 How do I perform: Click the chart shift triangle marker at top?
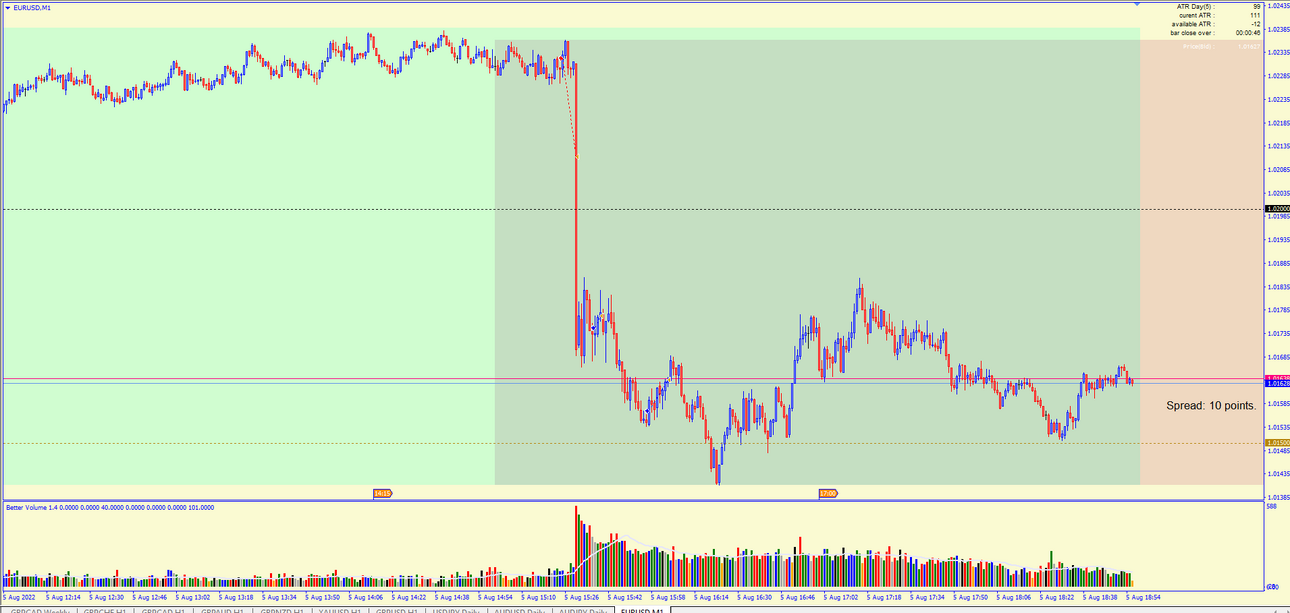click(1136, 4)
